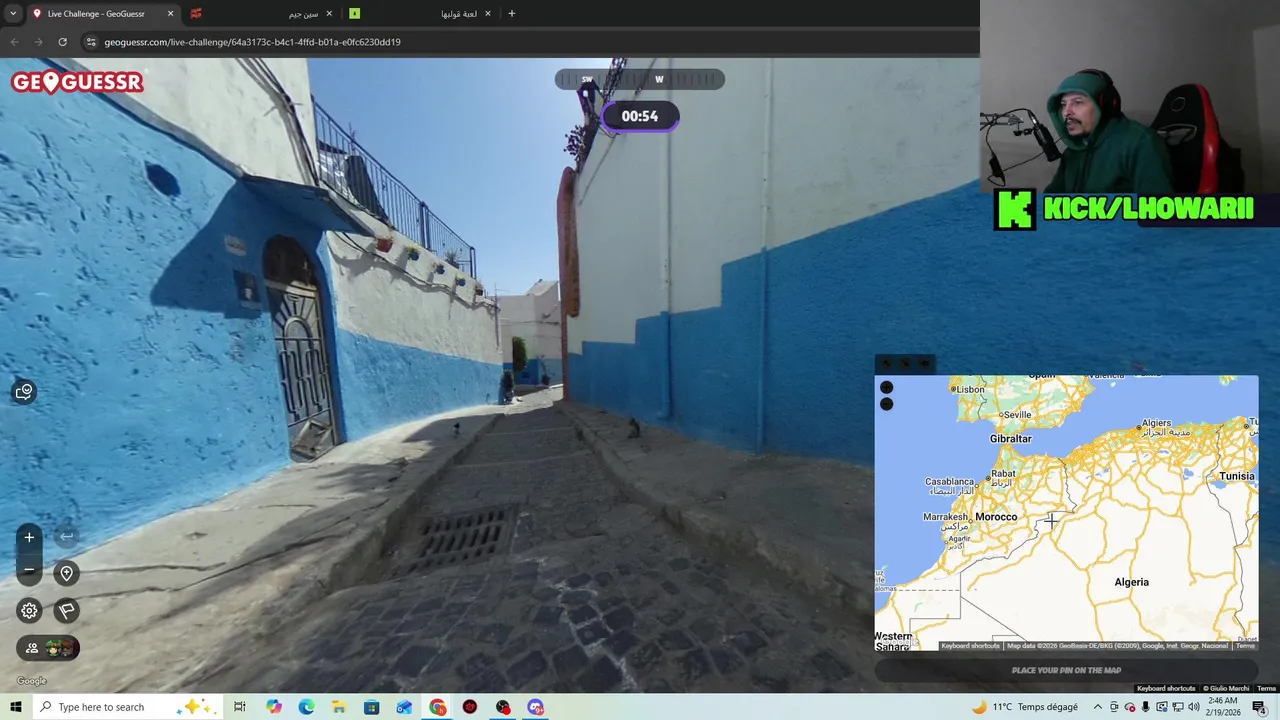This screenshot has width=1280, height=720.
Task: Zoom out the guess map
Action: pos(886,404)
